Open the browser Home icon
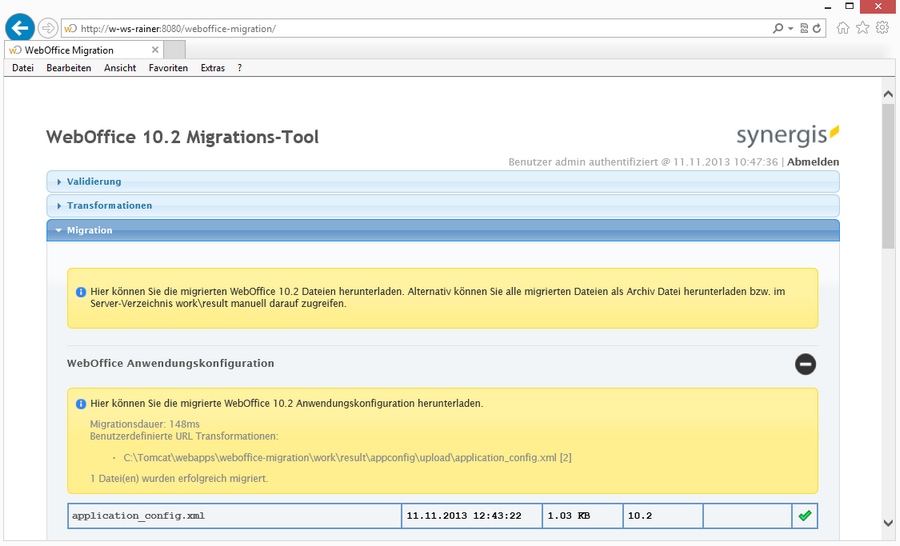Image resolution: width=900 pixels, height=546 pixels. click(x=843, y=28)
